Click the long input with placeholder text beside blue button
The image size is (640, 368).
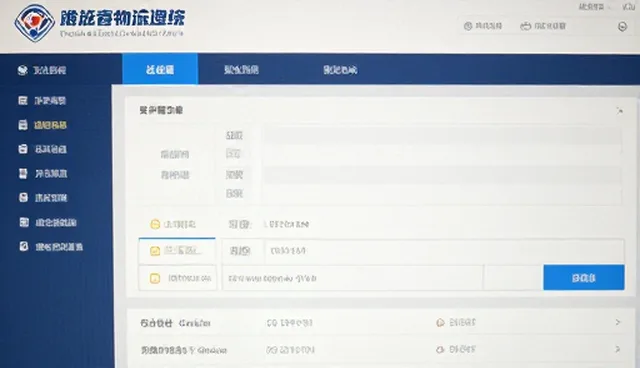(x=353, y=278)
